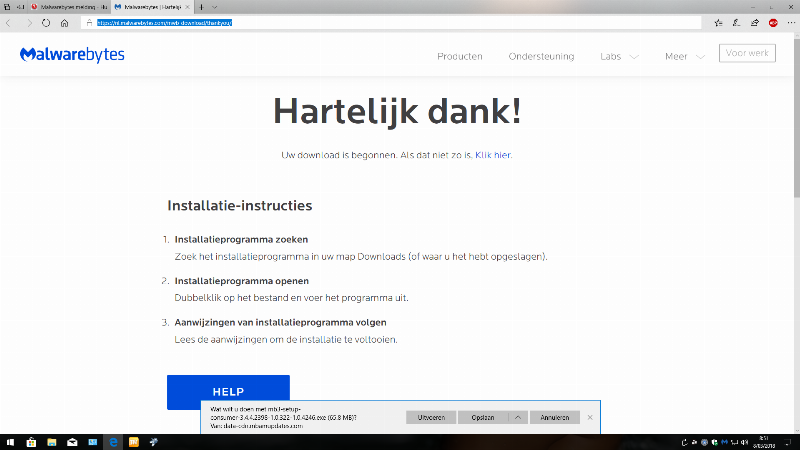Expand the Opslaan options arrow
Screen dimensions: 800x450
click(x=518, y=417)
